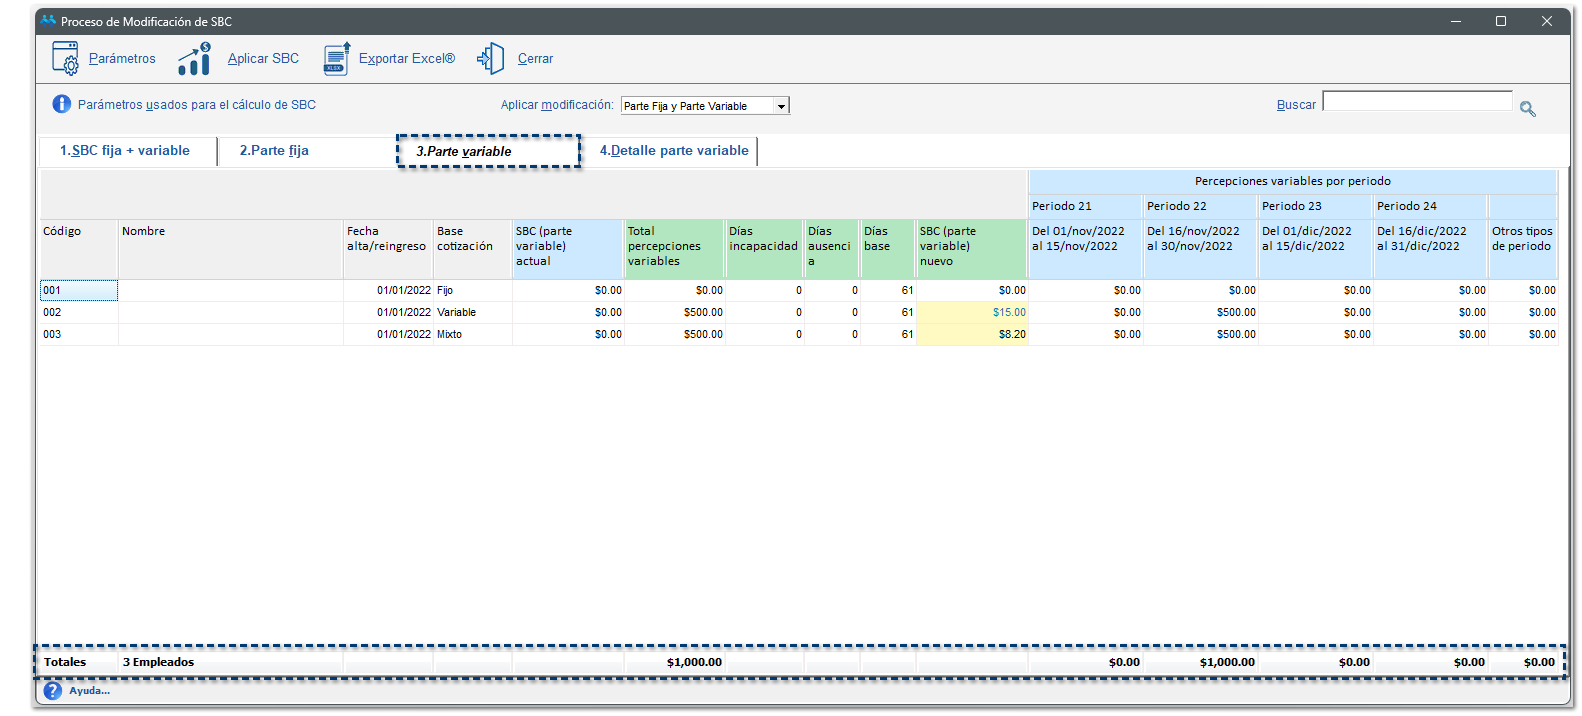Click the blue info icon

coord(61,104)
